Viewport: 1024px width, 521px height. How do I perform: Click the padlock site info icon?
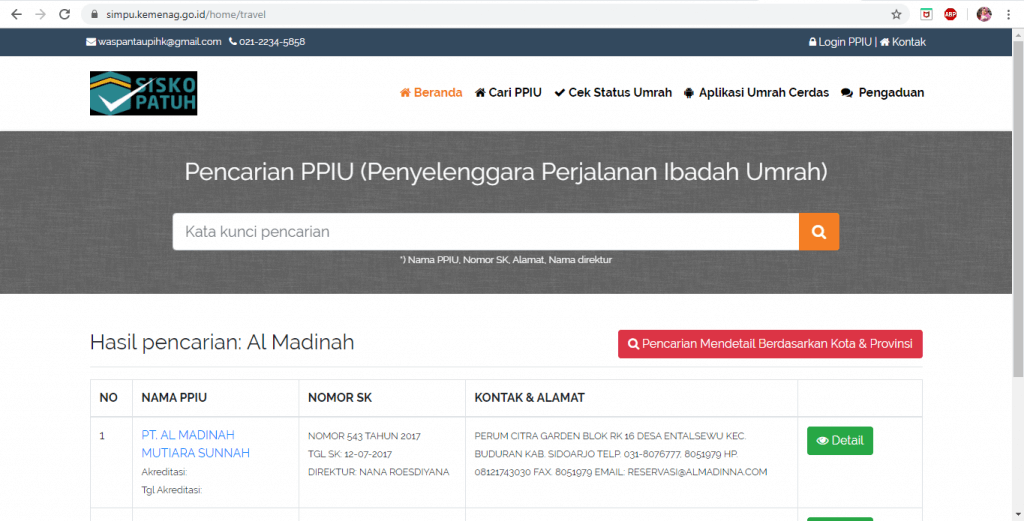click(x=95, y=14)
